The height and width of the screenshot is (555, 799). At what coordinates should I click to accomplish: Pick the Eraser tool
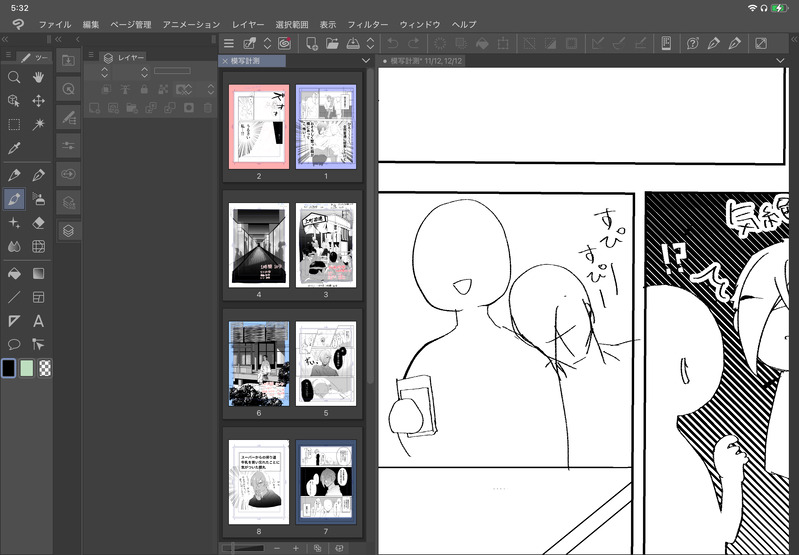coord(39,222)
